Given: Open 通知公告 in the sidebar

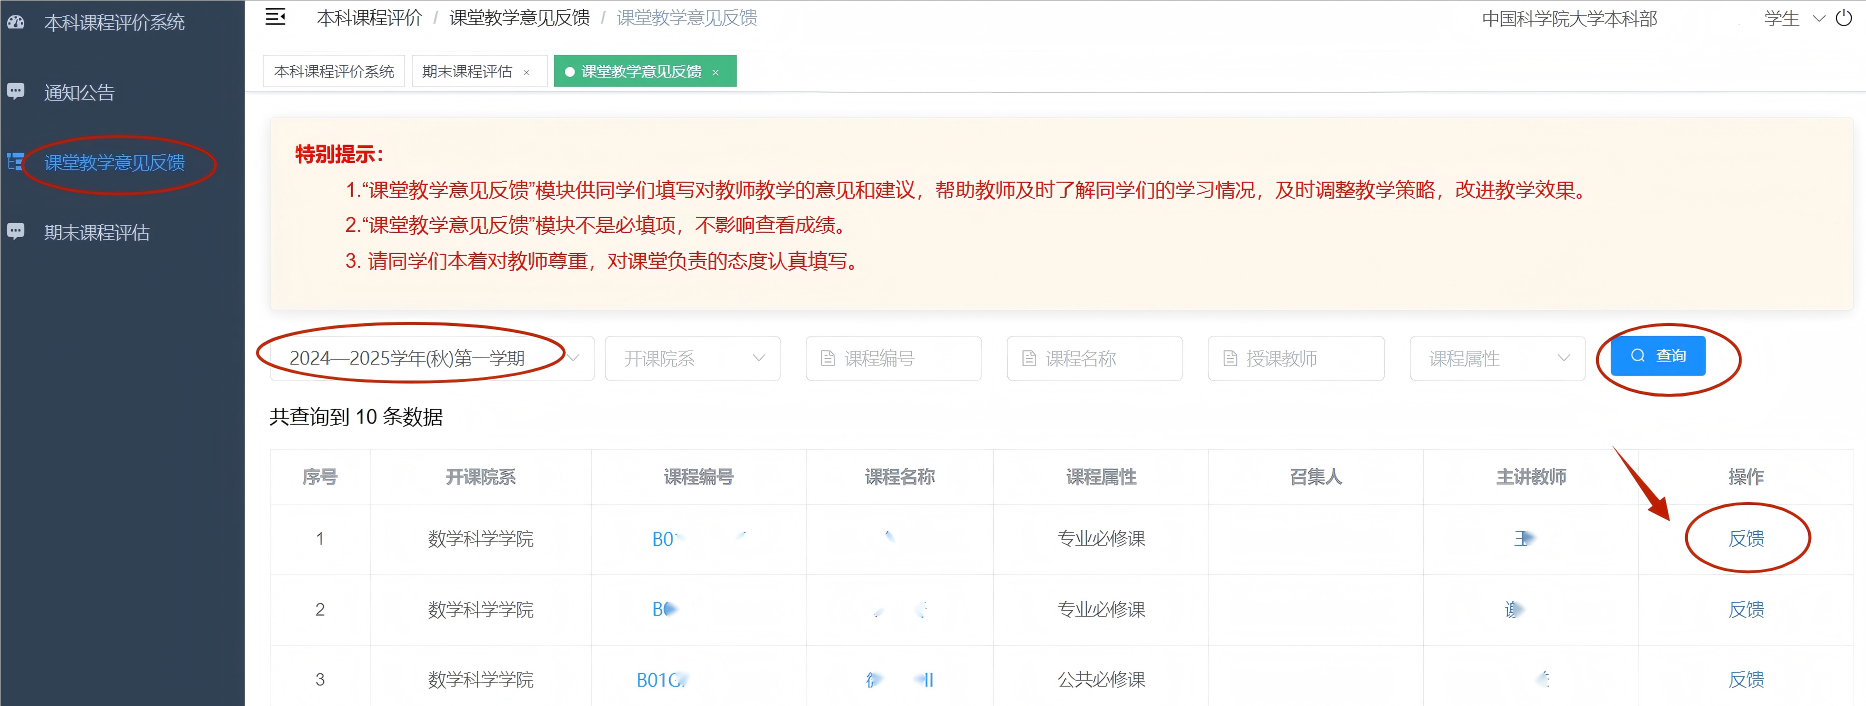Looking at the screenshot, I should [x=79, y=92].
